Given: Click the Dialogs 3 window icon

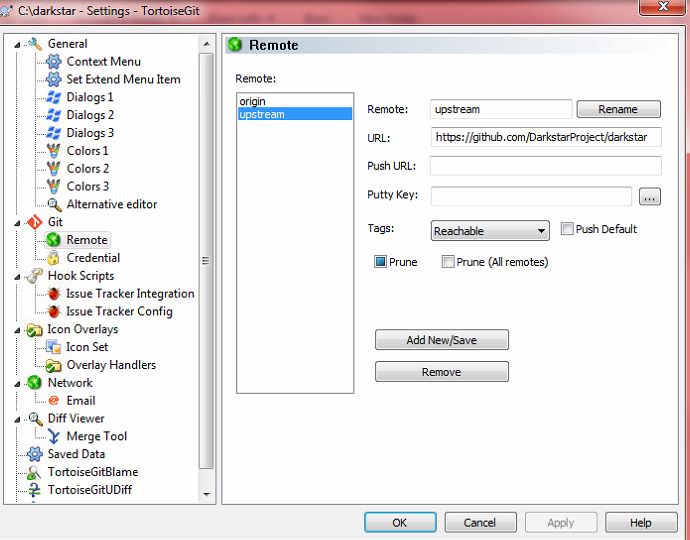Looking at the screenshot, I should tap(54, 133).
